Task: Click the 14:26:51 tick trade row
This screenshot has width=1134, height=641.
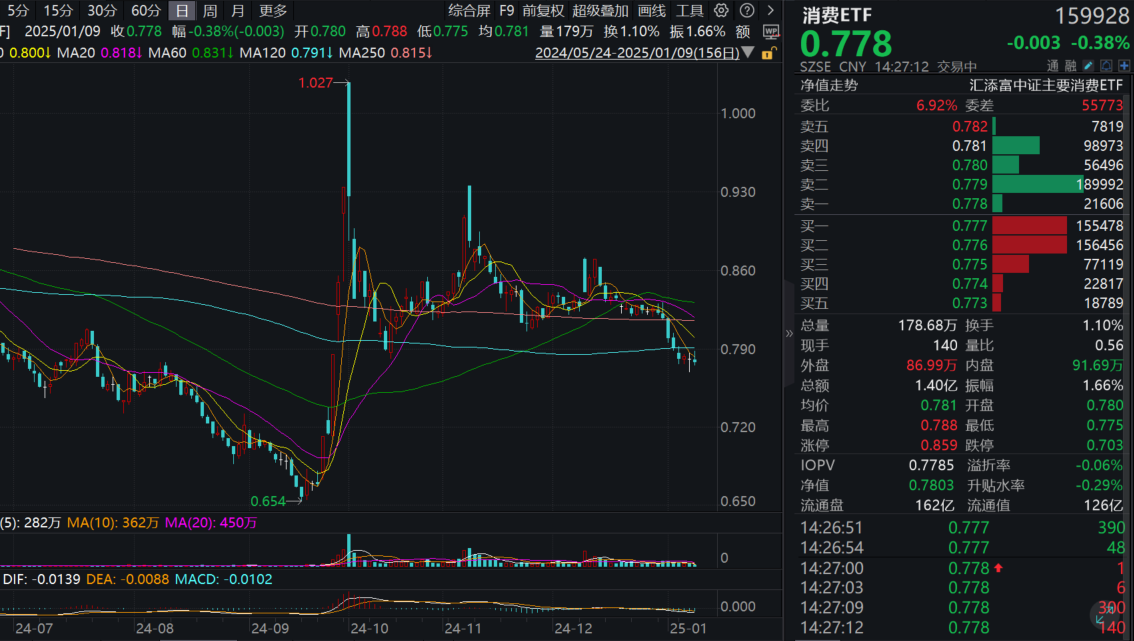Action: pos(962,528)
